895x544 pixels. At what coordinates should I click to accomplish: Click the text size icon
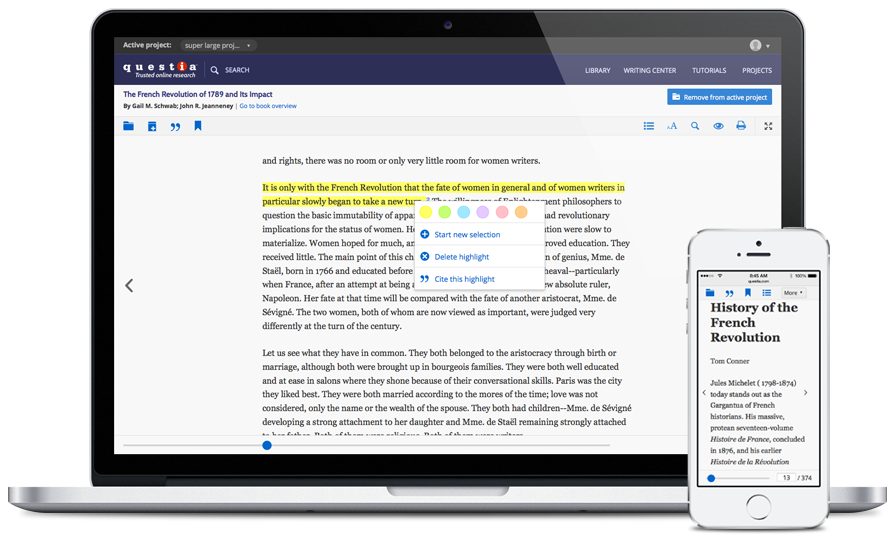(x=672, y=126)
